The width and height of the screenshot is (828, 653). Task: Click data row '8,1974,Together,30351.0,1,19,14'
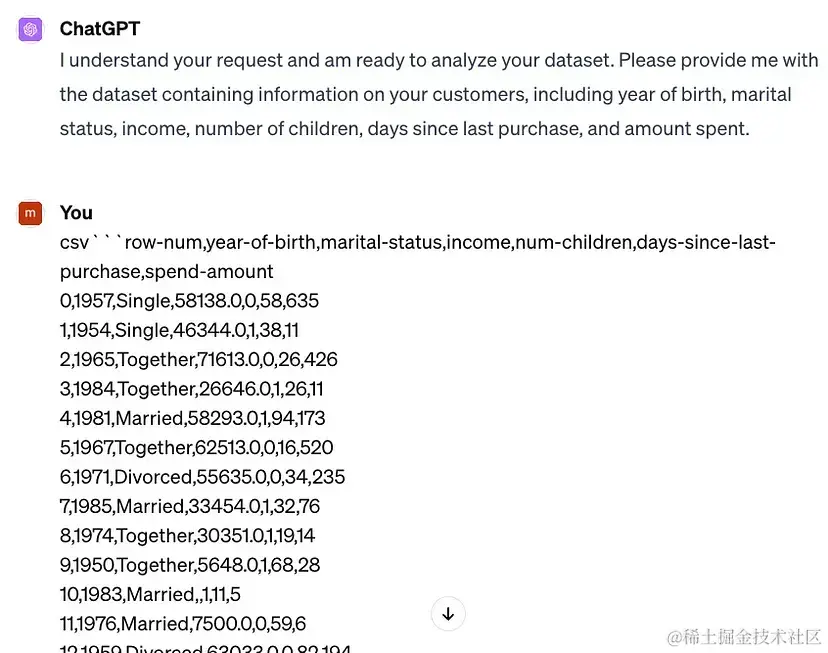coord(187,535)
